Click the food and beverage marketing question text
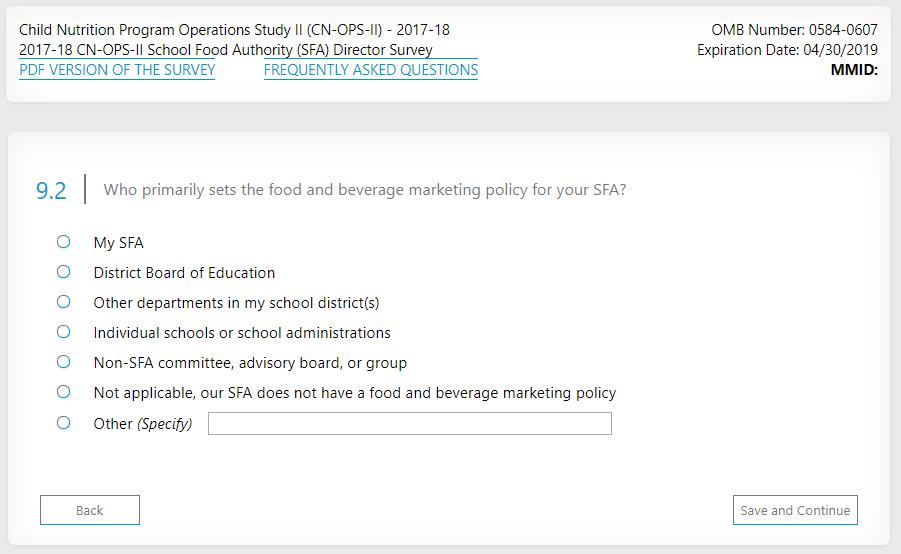 click(365, 190)
